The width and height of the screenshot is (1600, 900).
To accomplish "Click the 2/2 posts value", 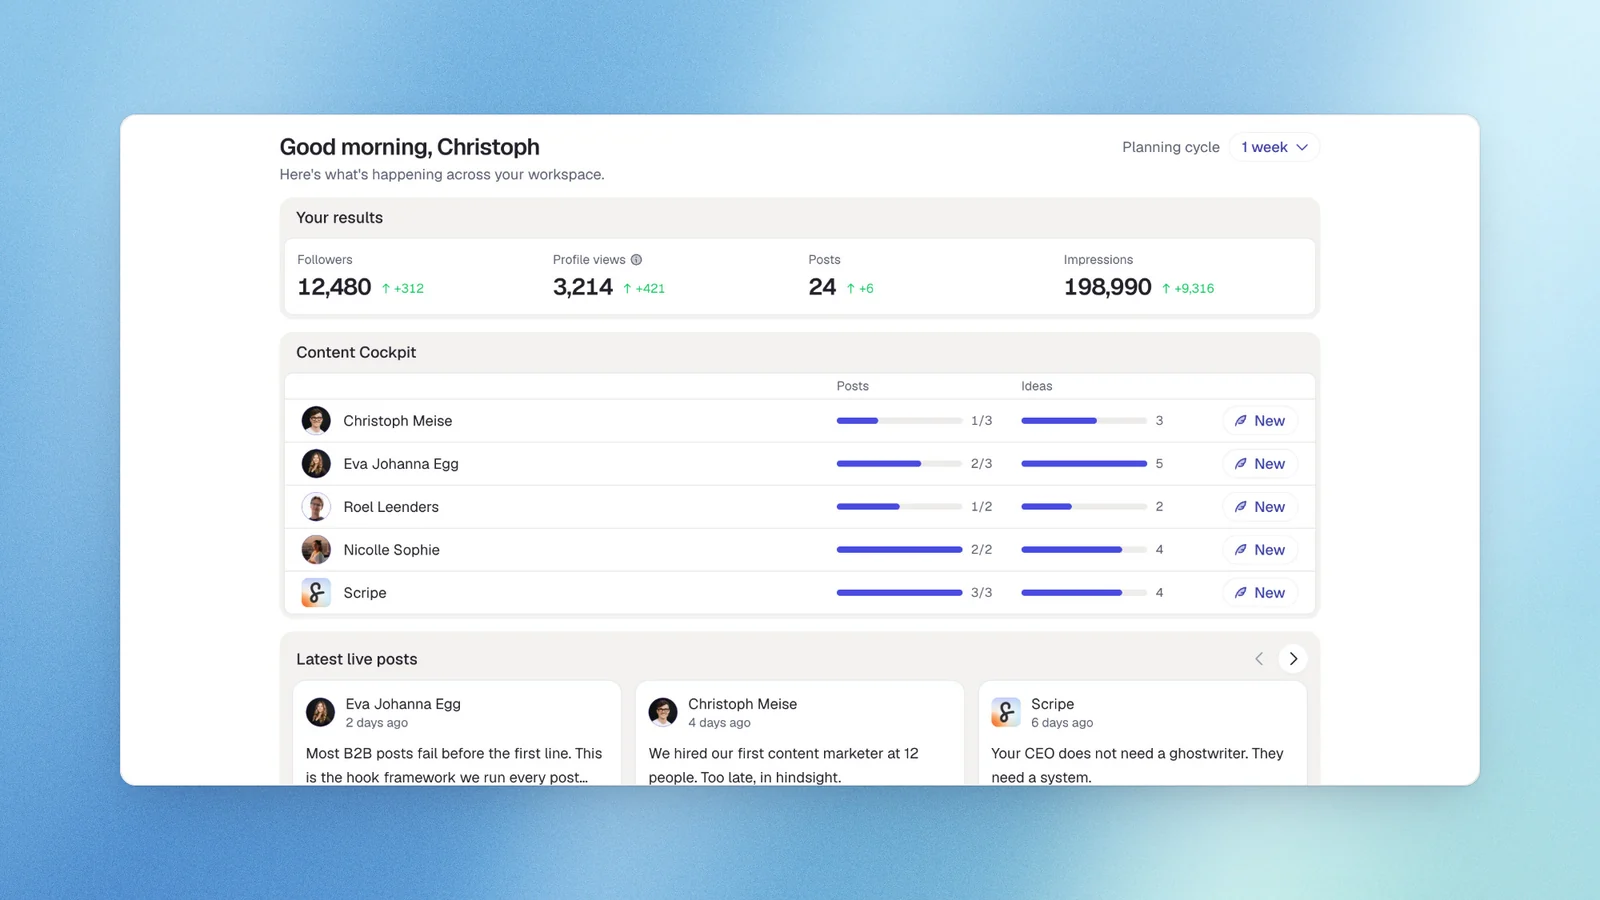I will 982,550.
